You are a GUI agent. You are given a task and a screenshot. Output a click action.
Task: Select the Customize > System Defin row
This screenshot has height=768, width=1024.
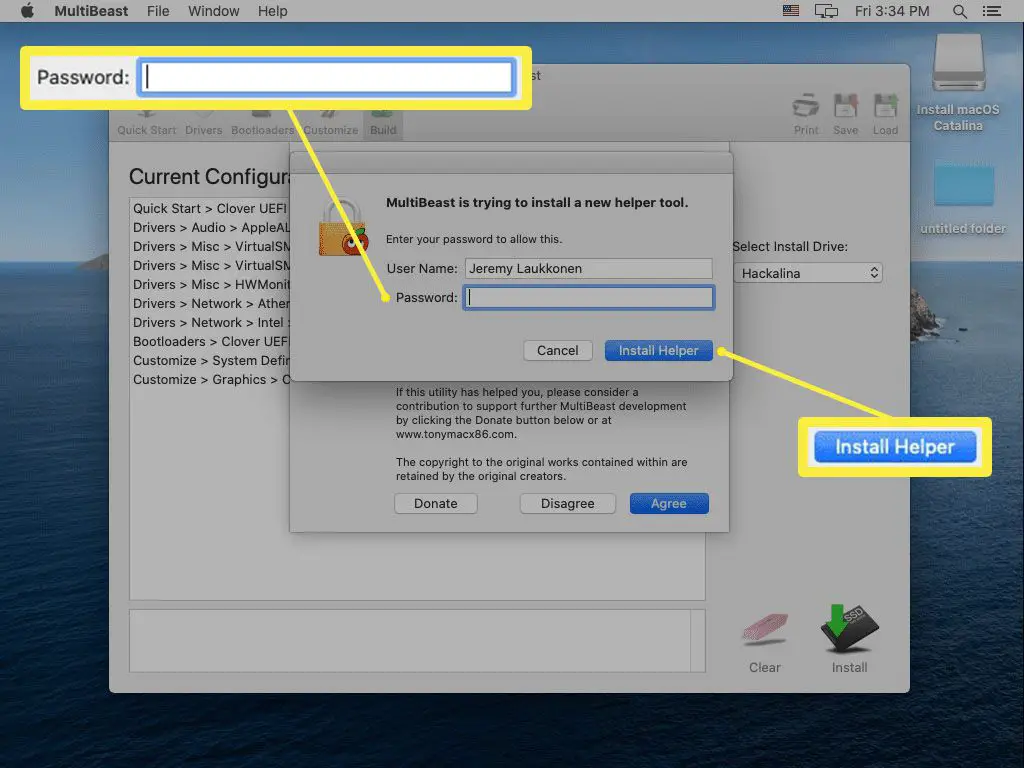[210, 360]
